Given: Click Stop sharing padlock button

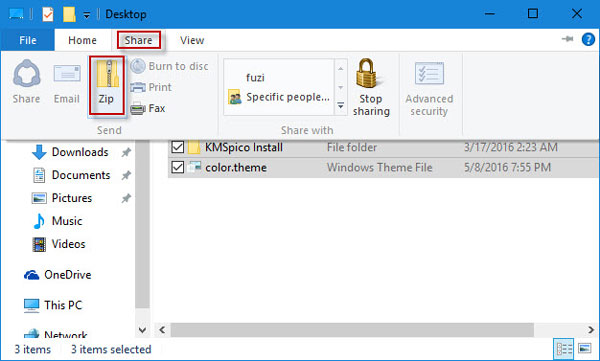Looking at the screenshot, I should [x=371, y=87].
